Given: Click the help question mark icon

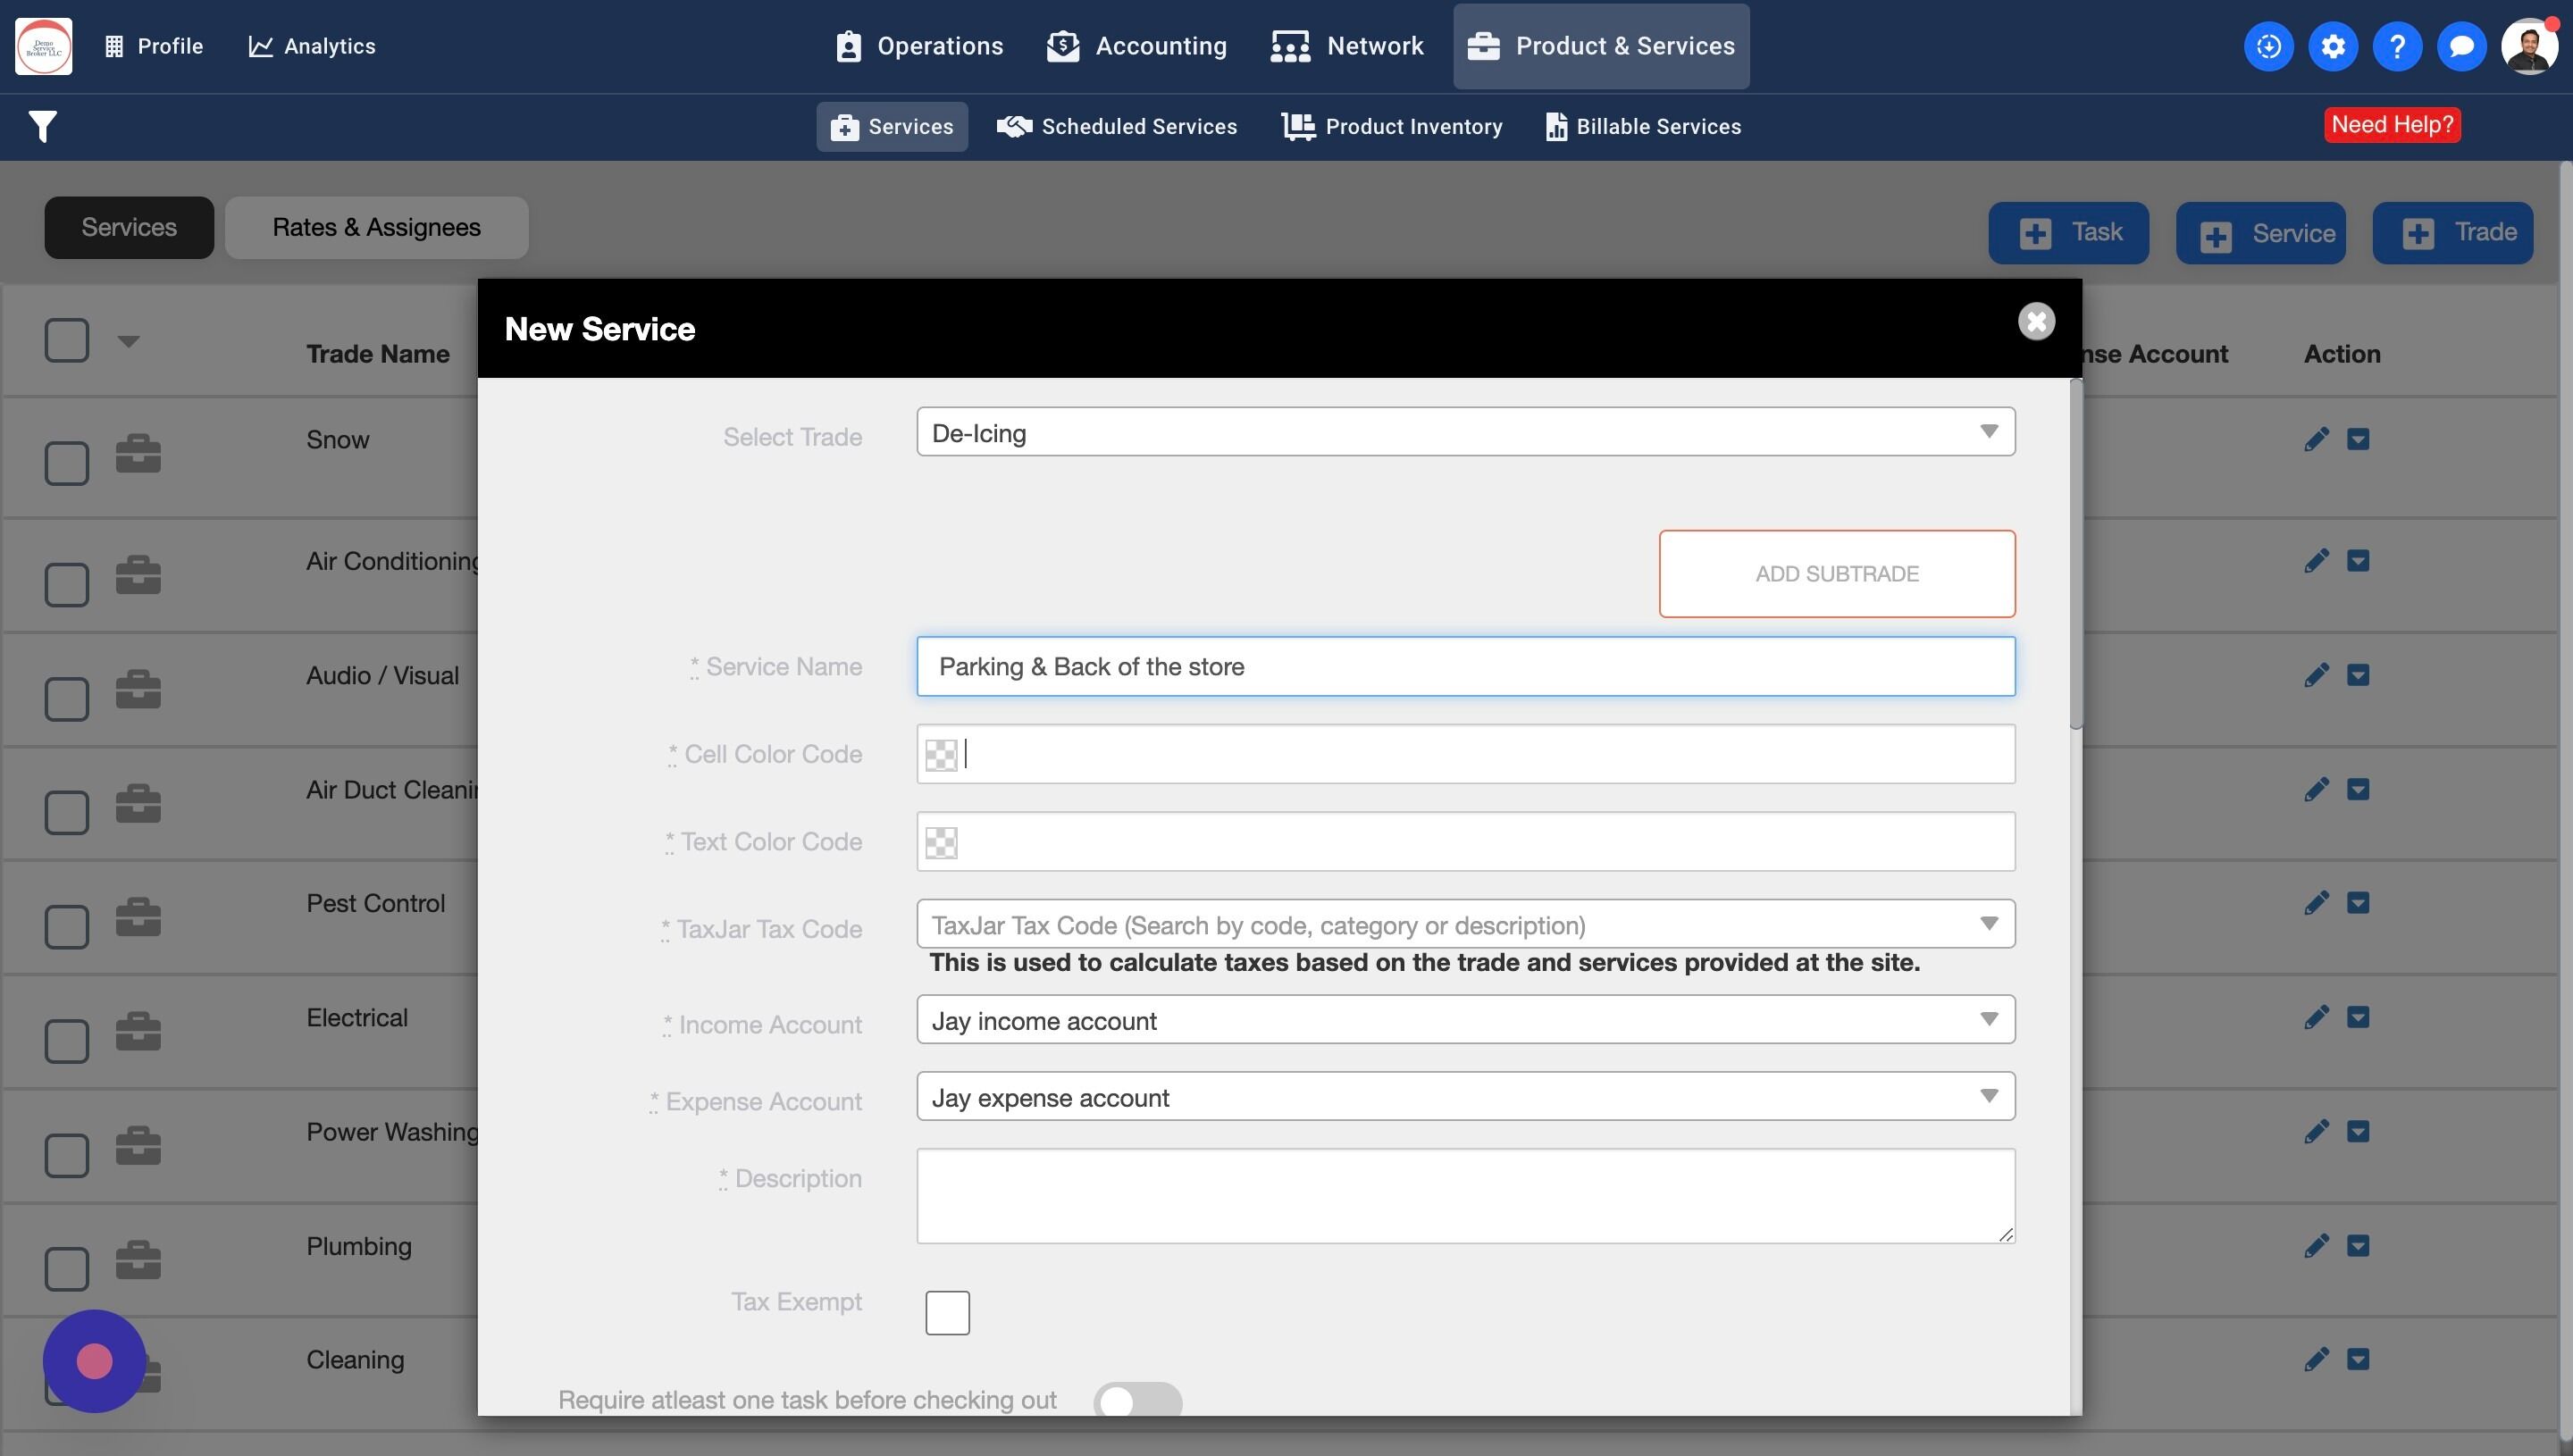Looking at the screenshot, I should pyautogui.click(x=2396, y=46).
